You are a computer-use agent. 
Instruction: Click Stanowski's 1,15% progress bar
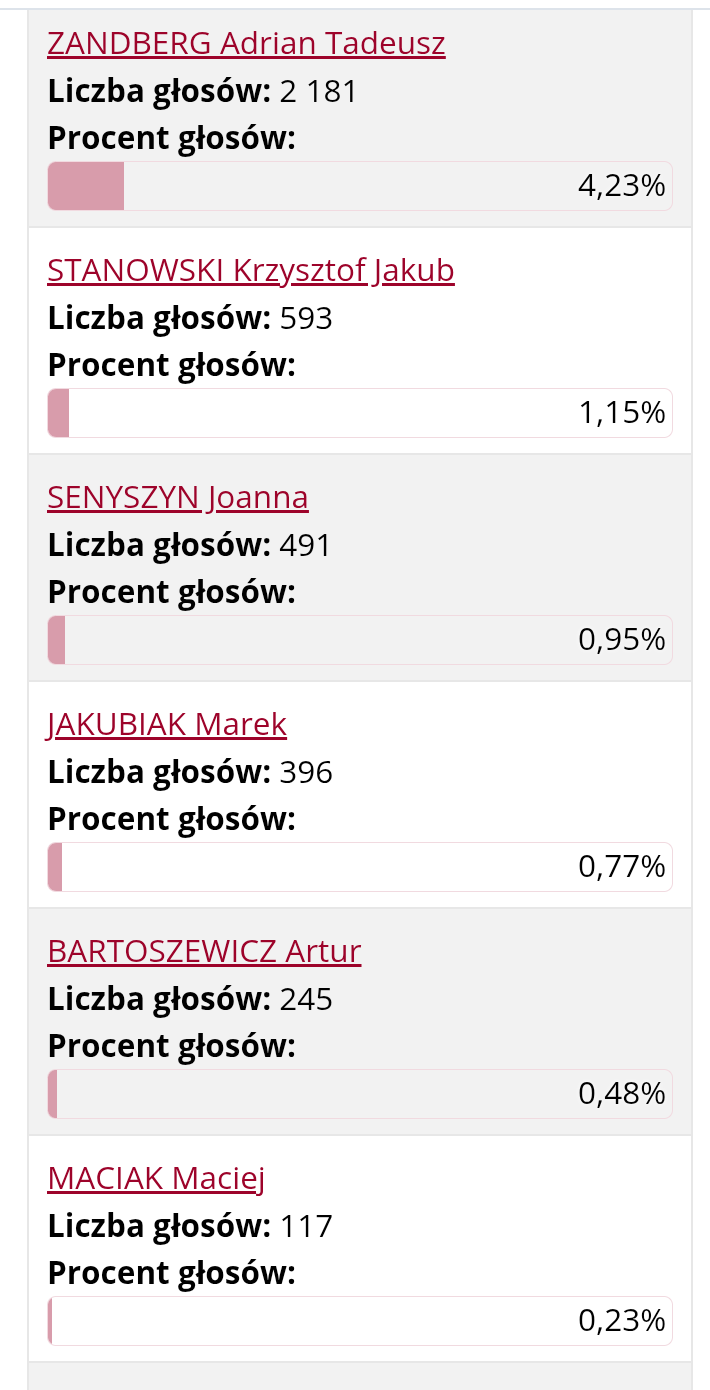(360, 413)
